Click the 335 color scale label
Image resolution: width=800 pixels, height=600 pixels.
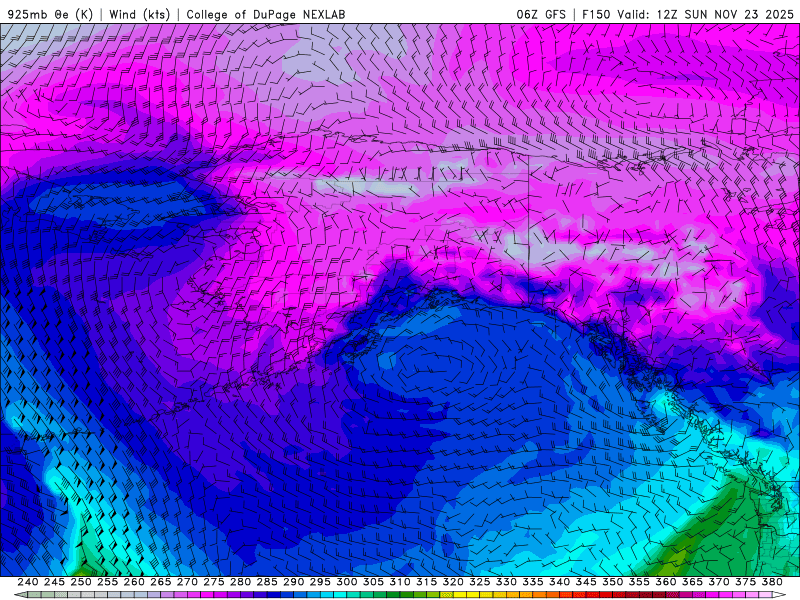pos(533,582)
